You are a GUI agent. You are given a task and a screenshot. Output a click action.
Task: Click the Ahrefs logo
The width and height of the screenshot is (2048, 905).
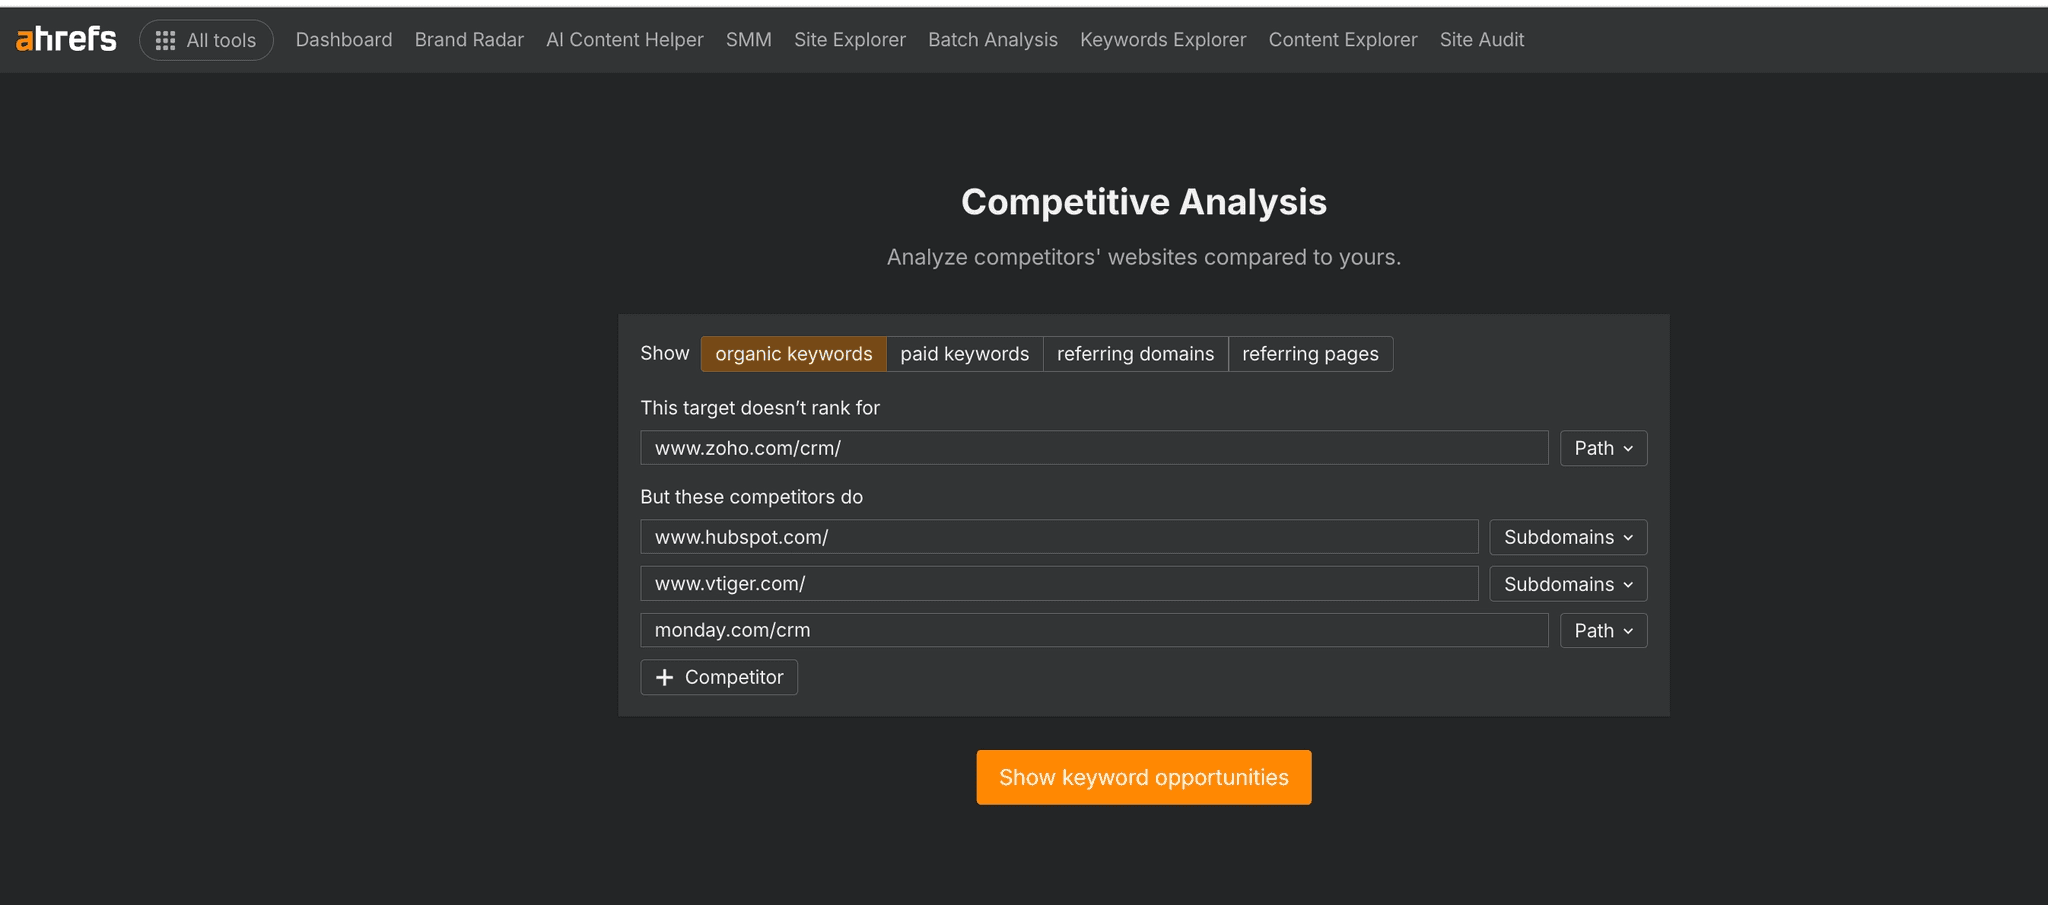[66, 39]
